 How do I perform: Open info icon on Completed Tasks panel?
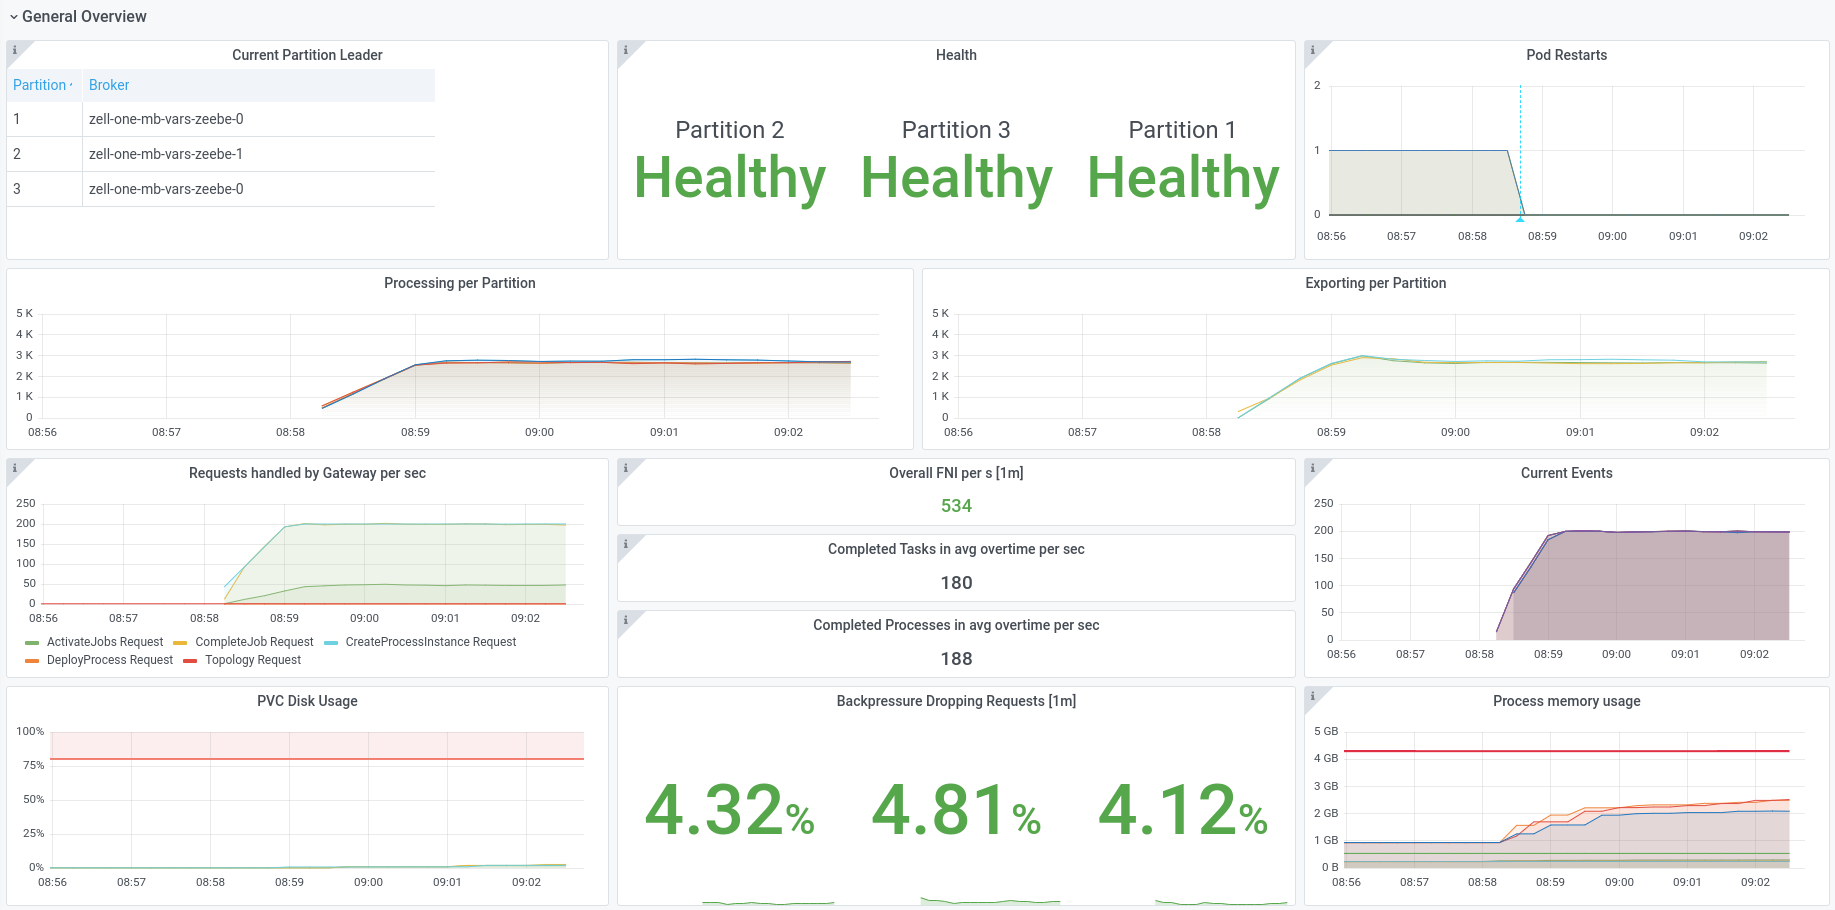(625, 543)
